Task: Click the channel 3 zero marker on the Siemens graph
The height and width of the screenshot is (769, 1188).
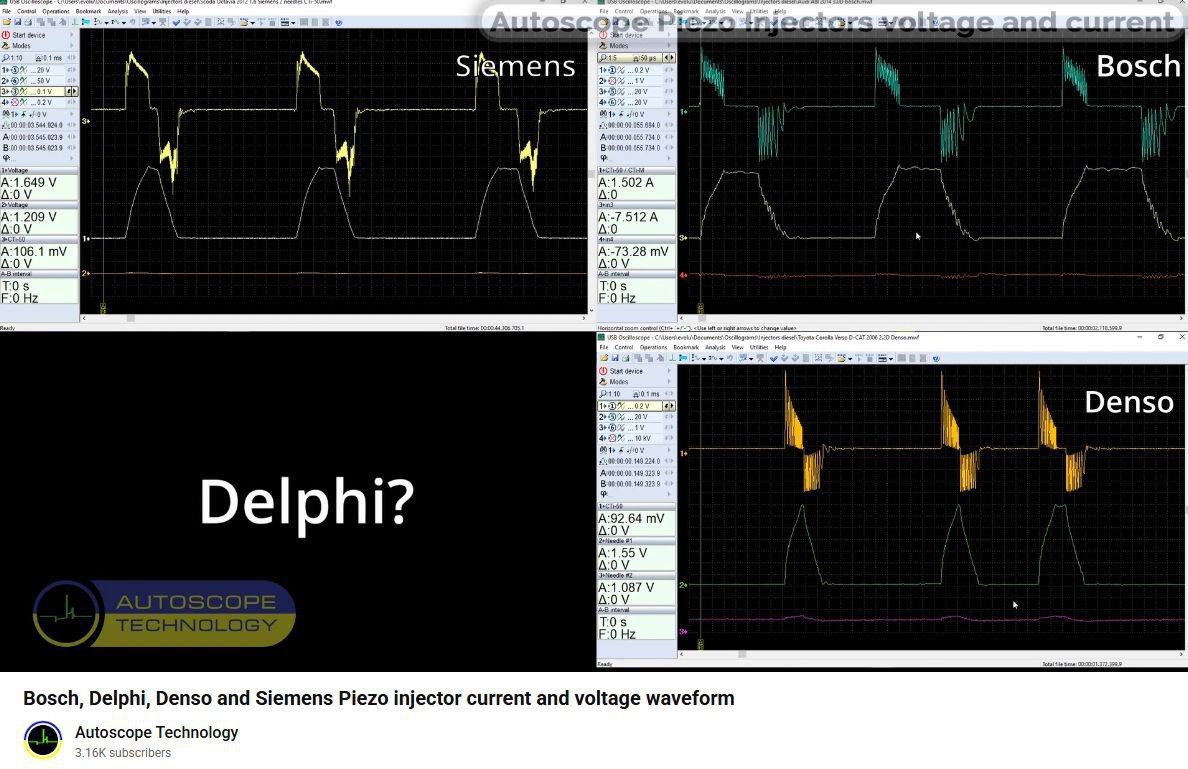Action: 86,120
